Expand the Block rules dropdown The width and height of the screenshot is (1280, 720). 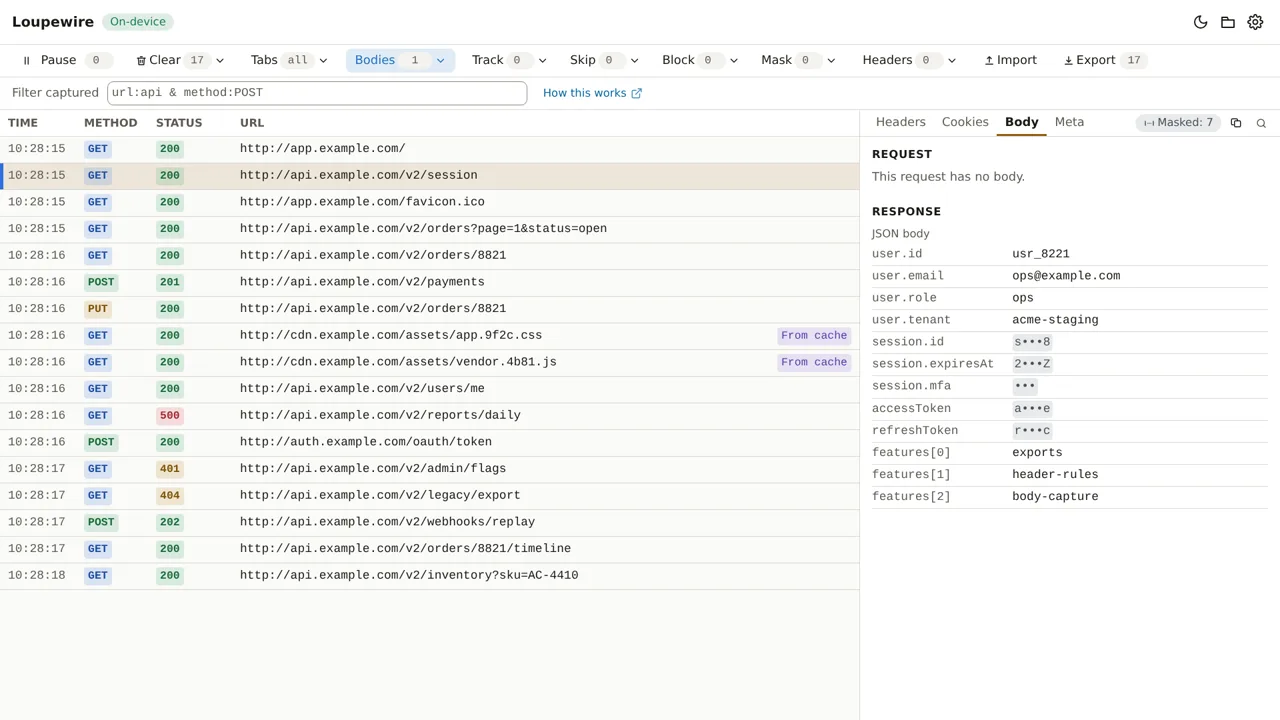point(733,60)
